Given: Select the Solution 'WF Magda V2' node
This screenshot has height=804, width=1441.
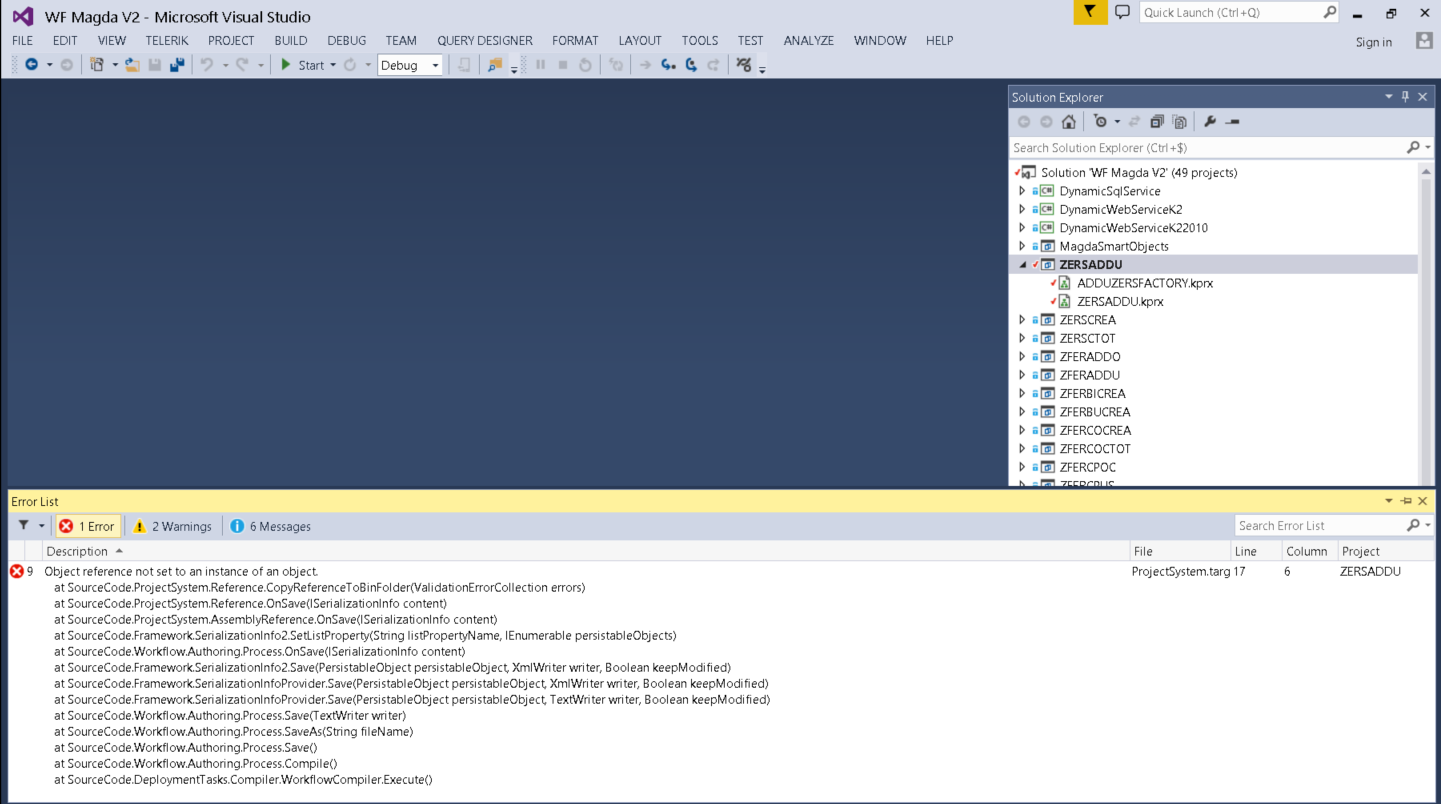Looking at the screenshot, I should pos(1139,173).
